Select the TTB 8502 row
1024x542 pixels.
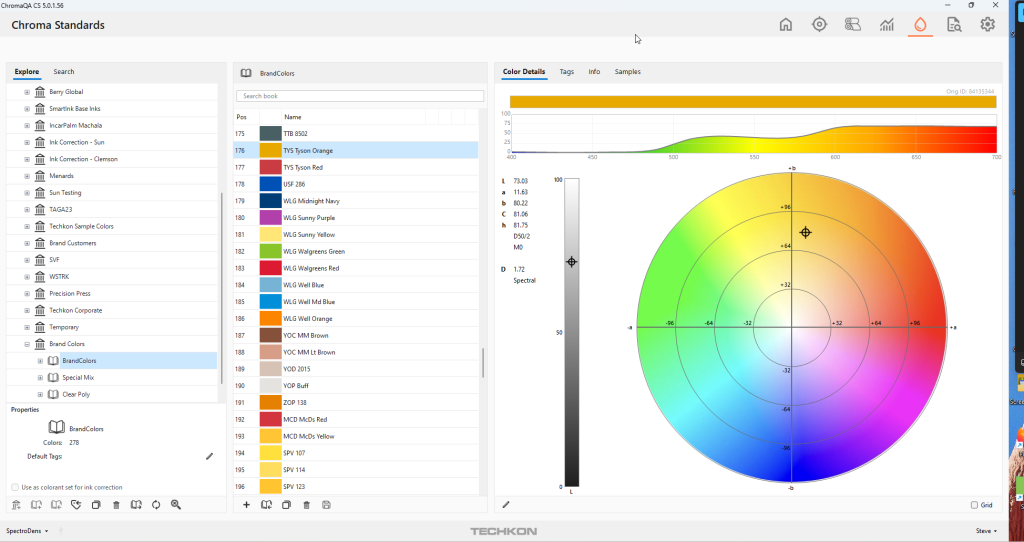356,134
